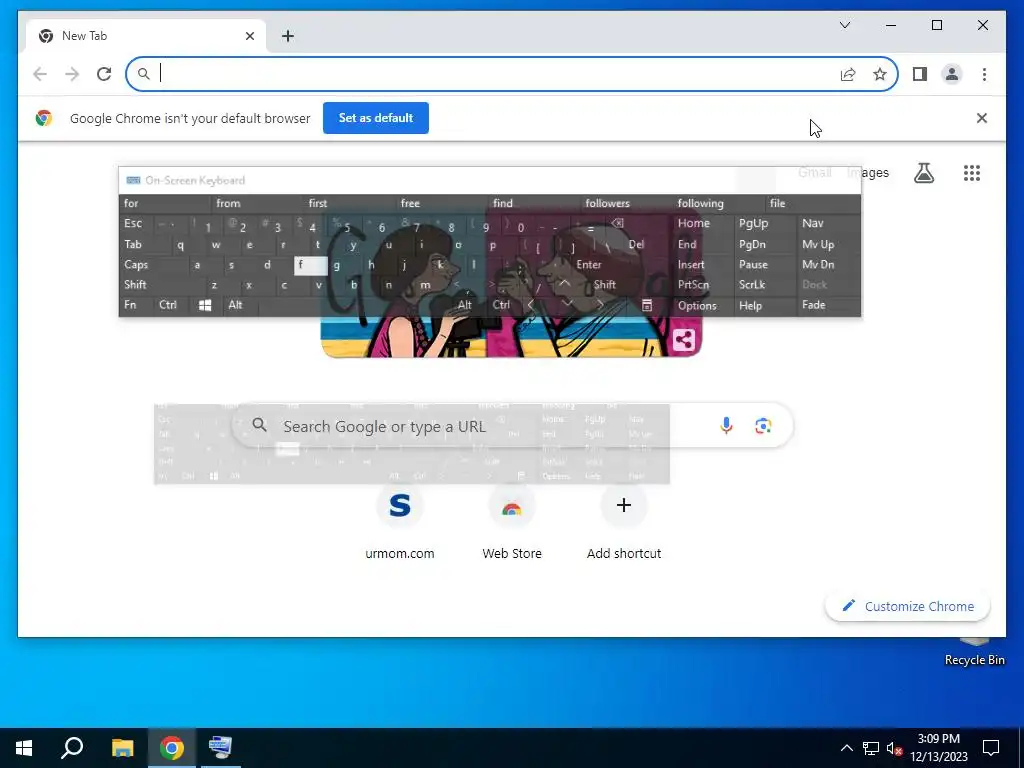Open Search Labs flask icon
Image resolution: width=1024 pixels, height=768 pixels.
click(923, 173)
